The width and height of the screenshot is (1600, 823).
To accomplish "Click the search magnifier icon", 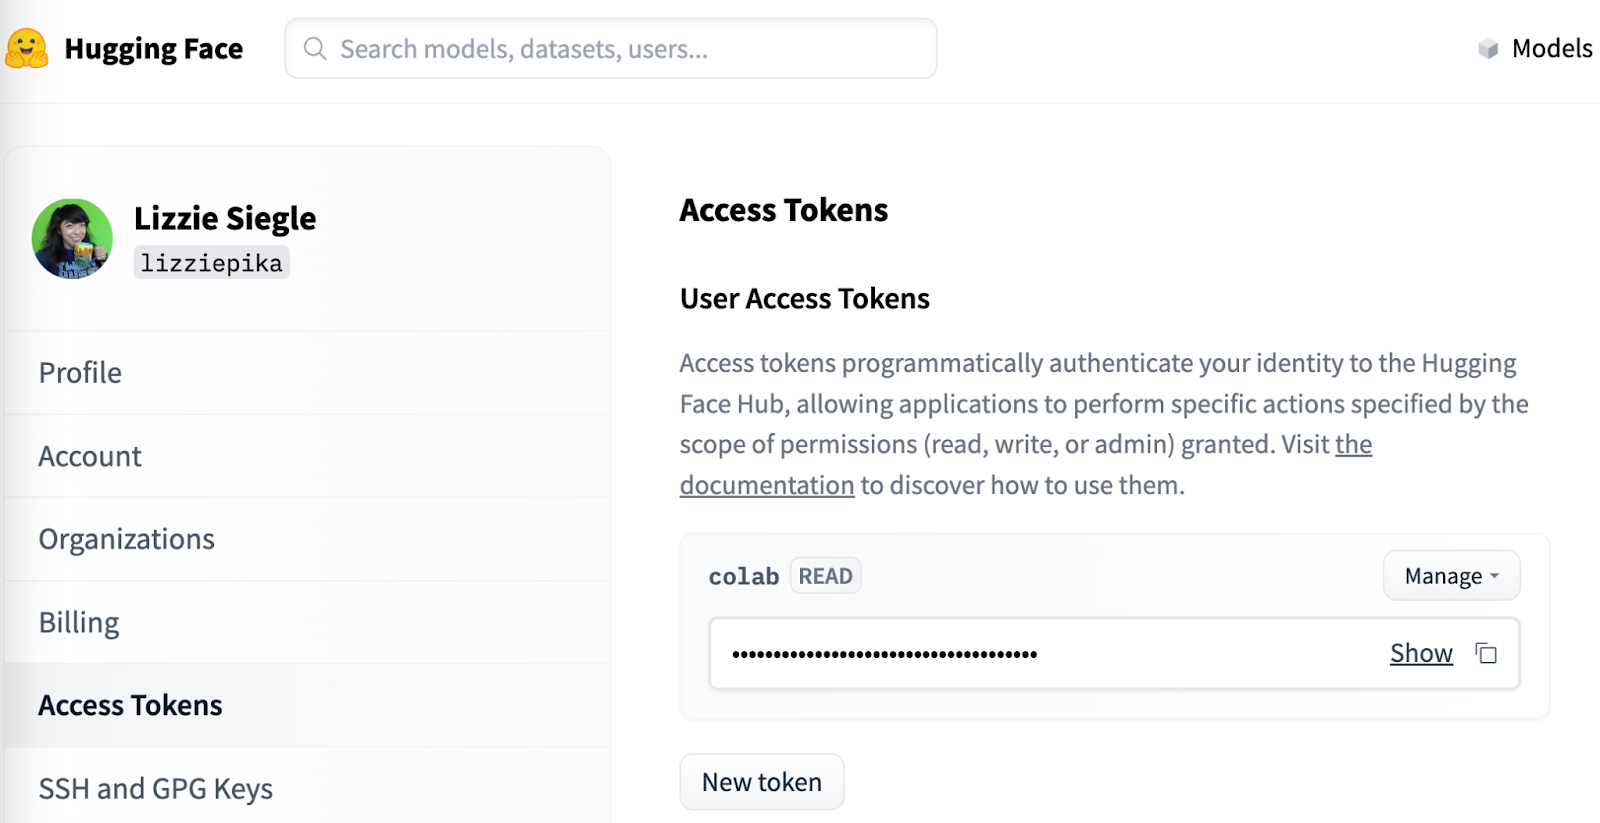I will pyautogui.click(x=315, y=48).
